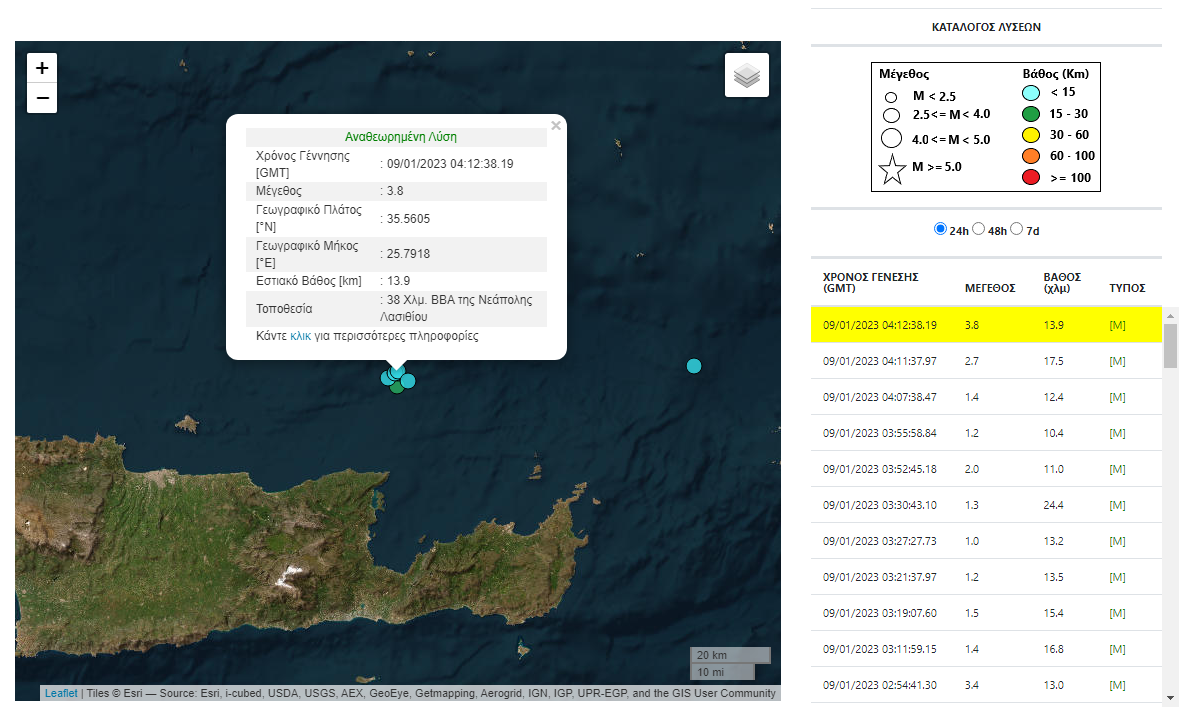Zoom out of the map
1194x728 pixels.
tap(42, 98)
